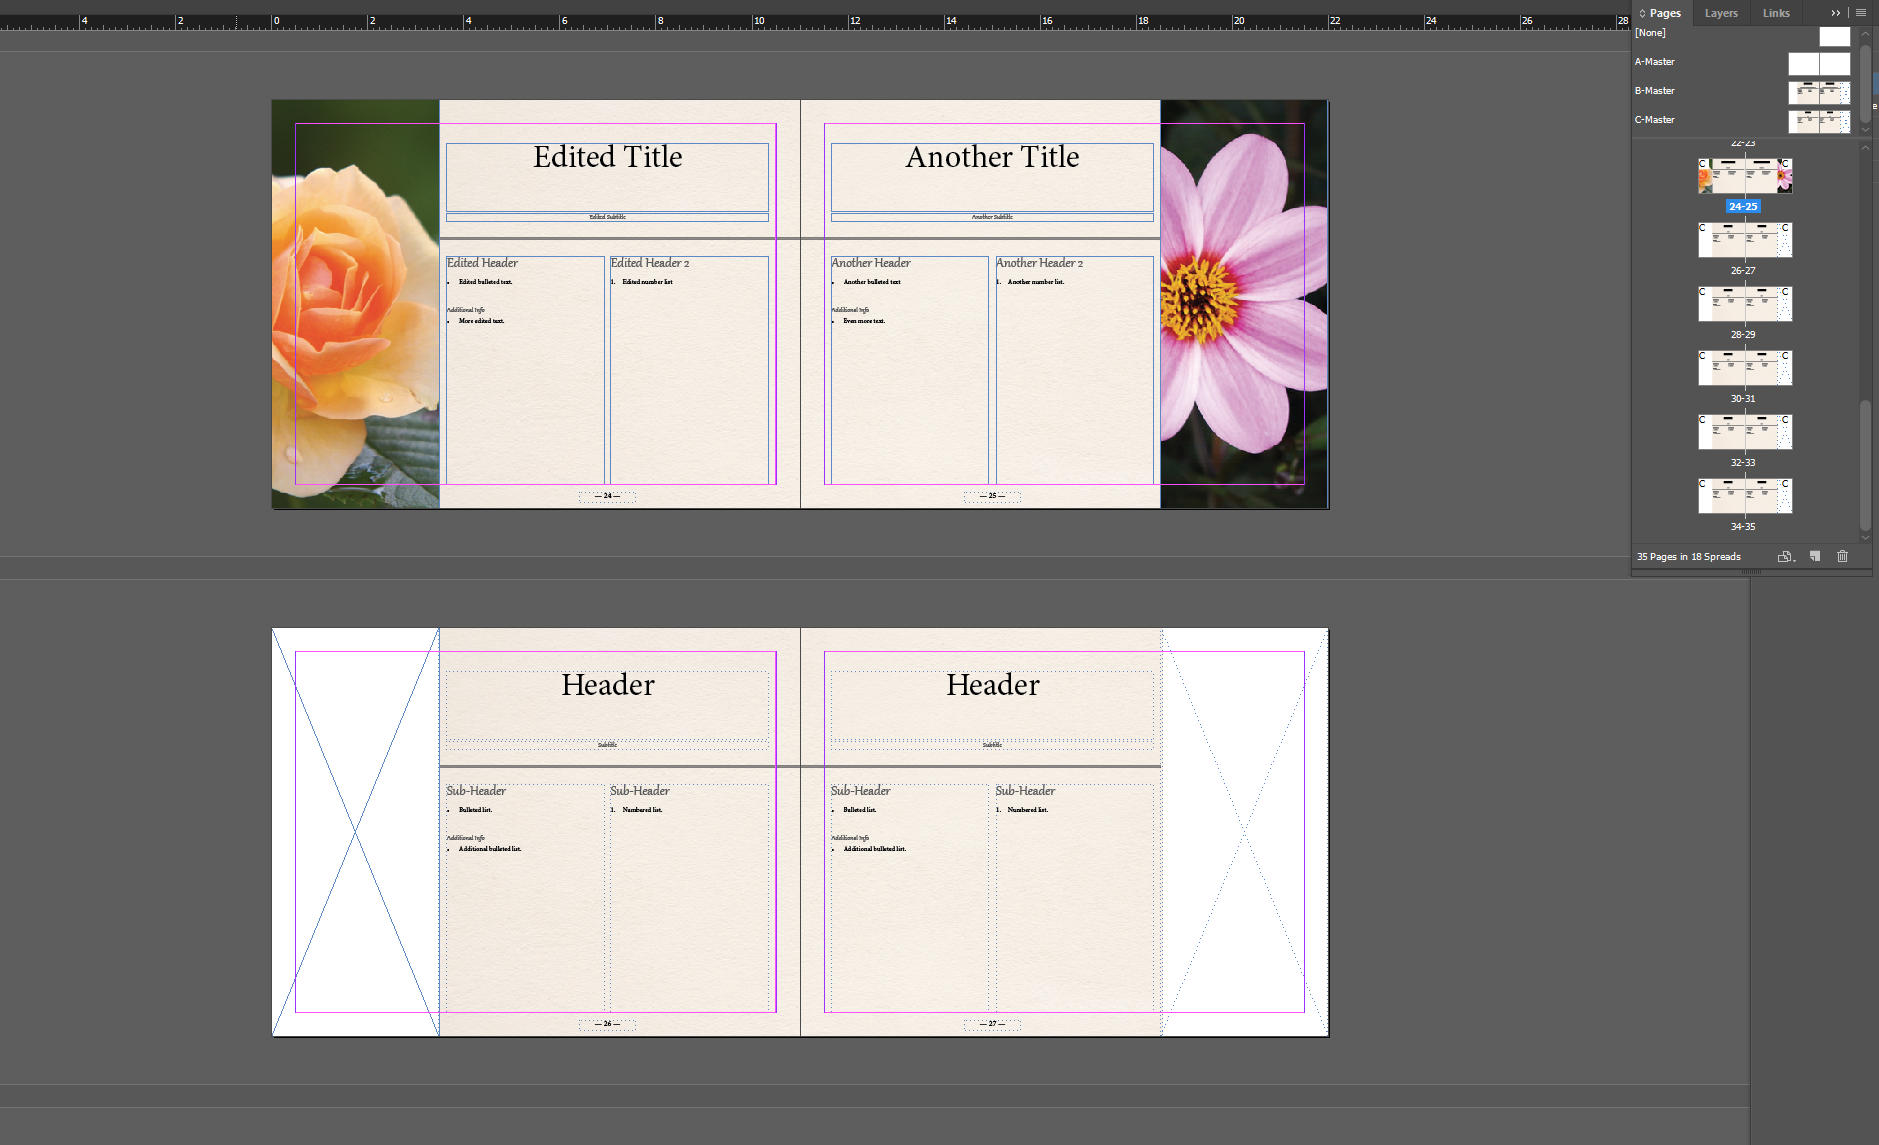This screenshot has width=1879, height=1145.
Task: Click the 'Another Subtitle' frame on page 25
Action: click(x=992, y=217)
